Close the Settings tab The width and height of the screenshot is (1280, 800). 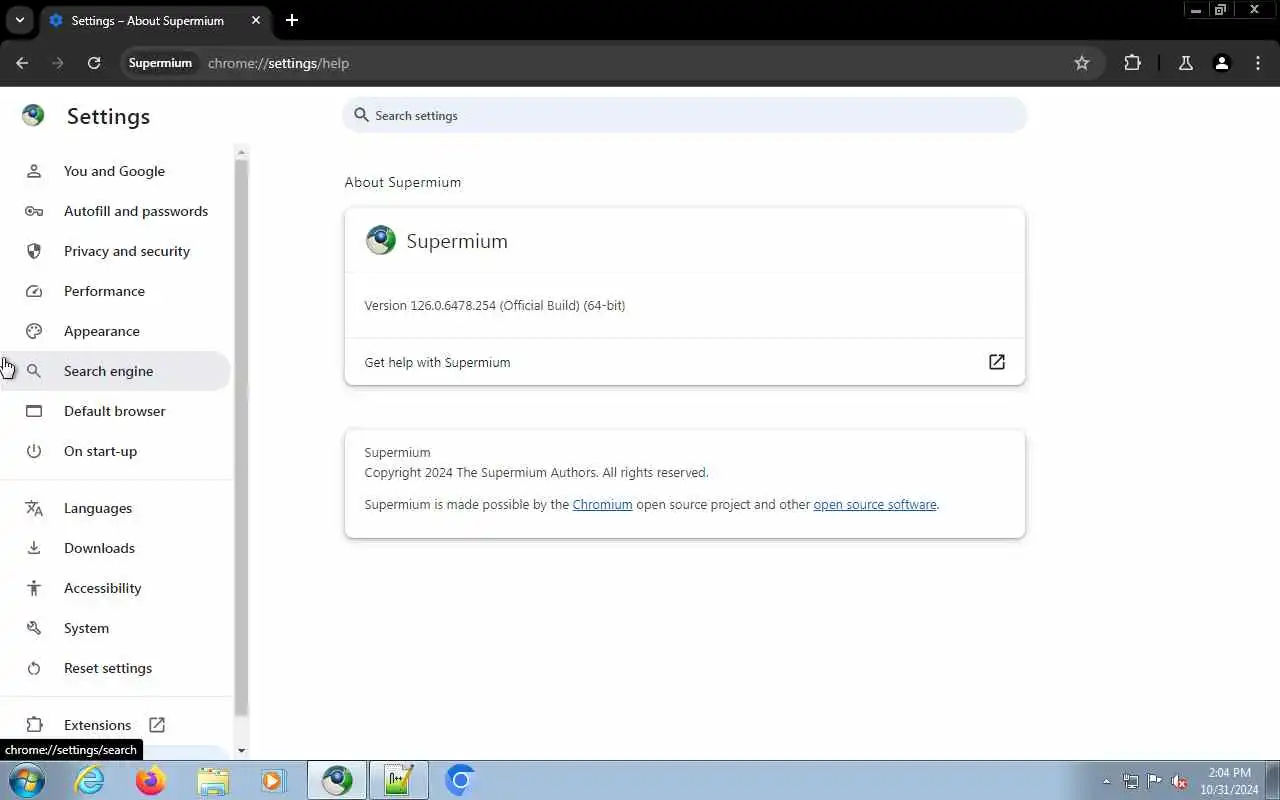click(x=256, y=20)
